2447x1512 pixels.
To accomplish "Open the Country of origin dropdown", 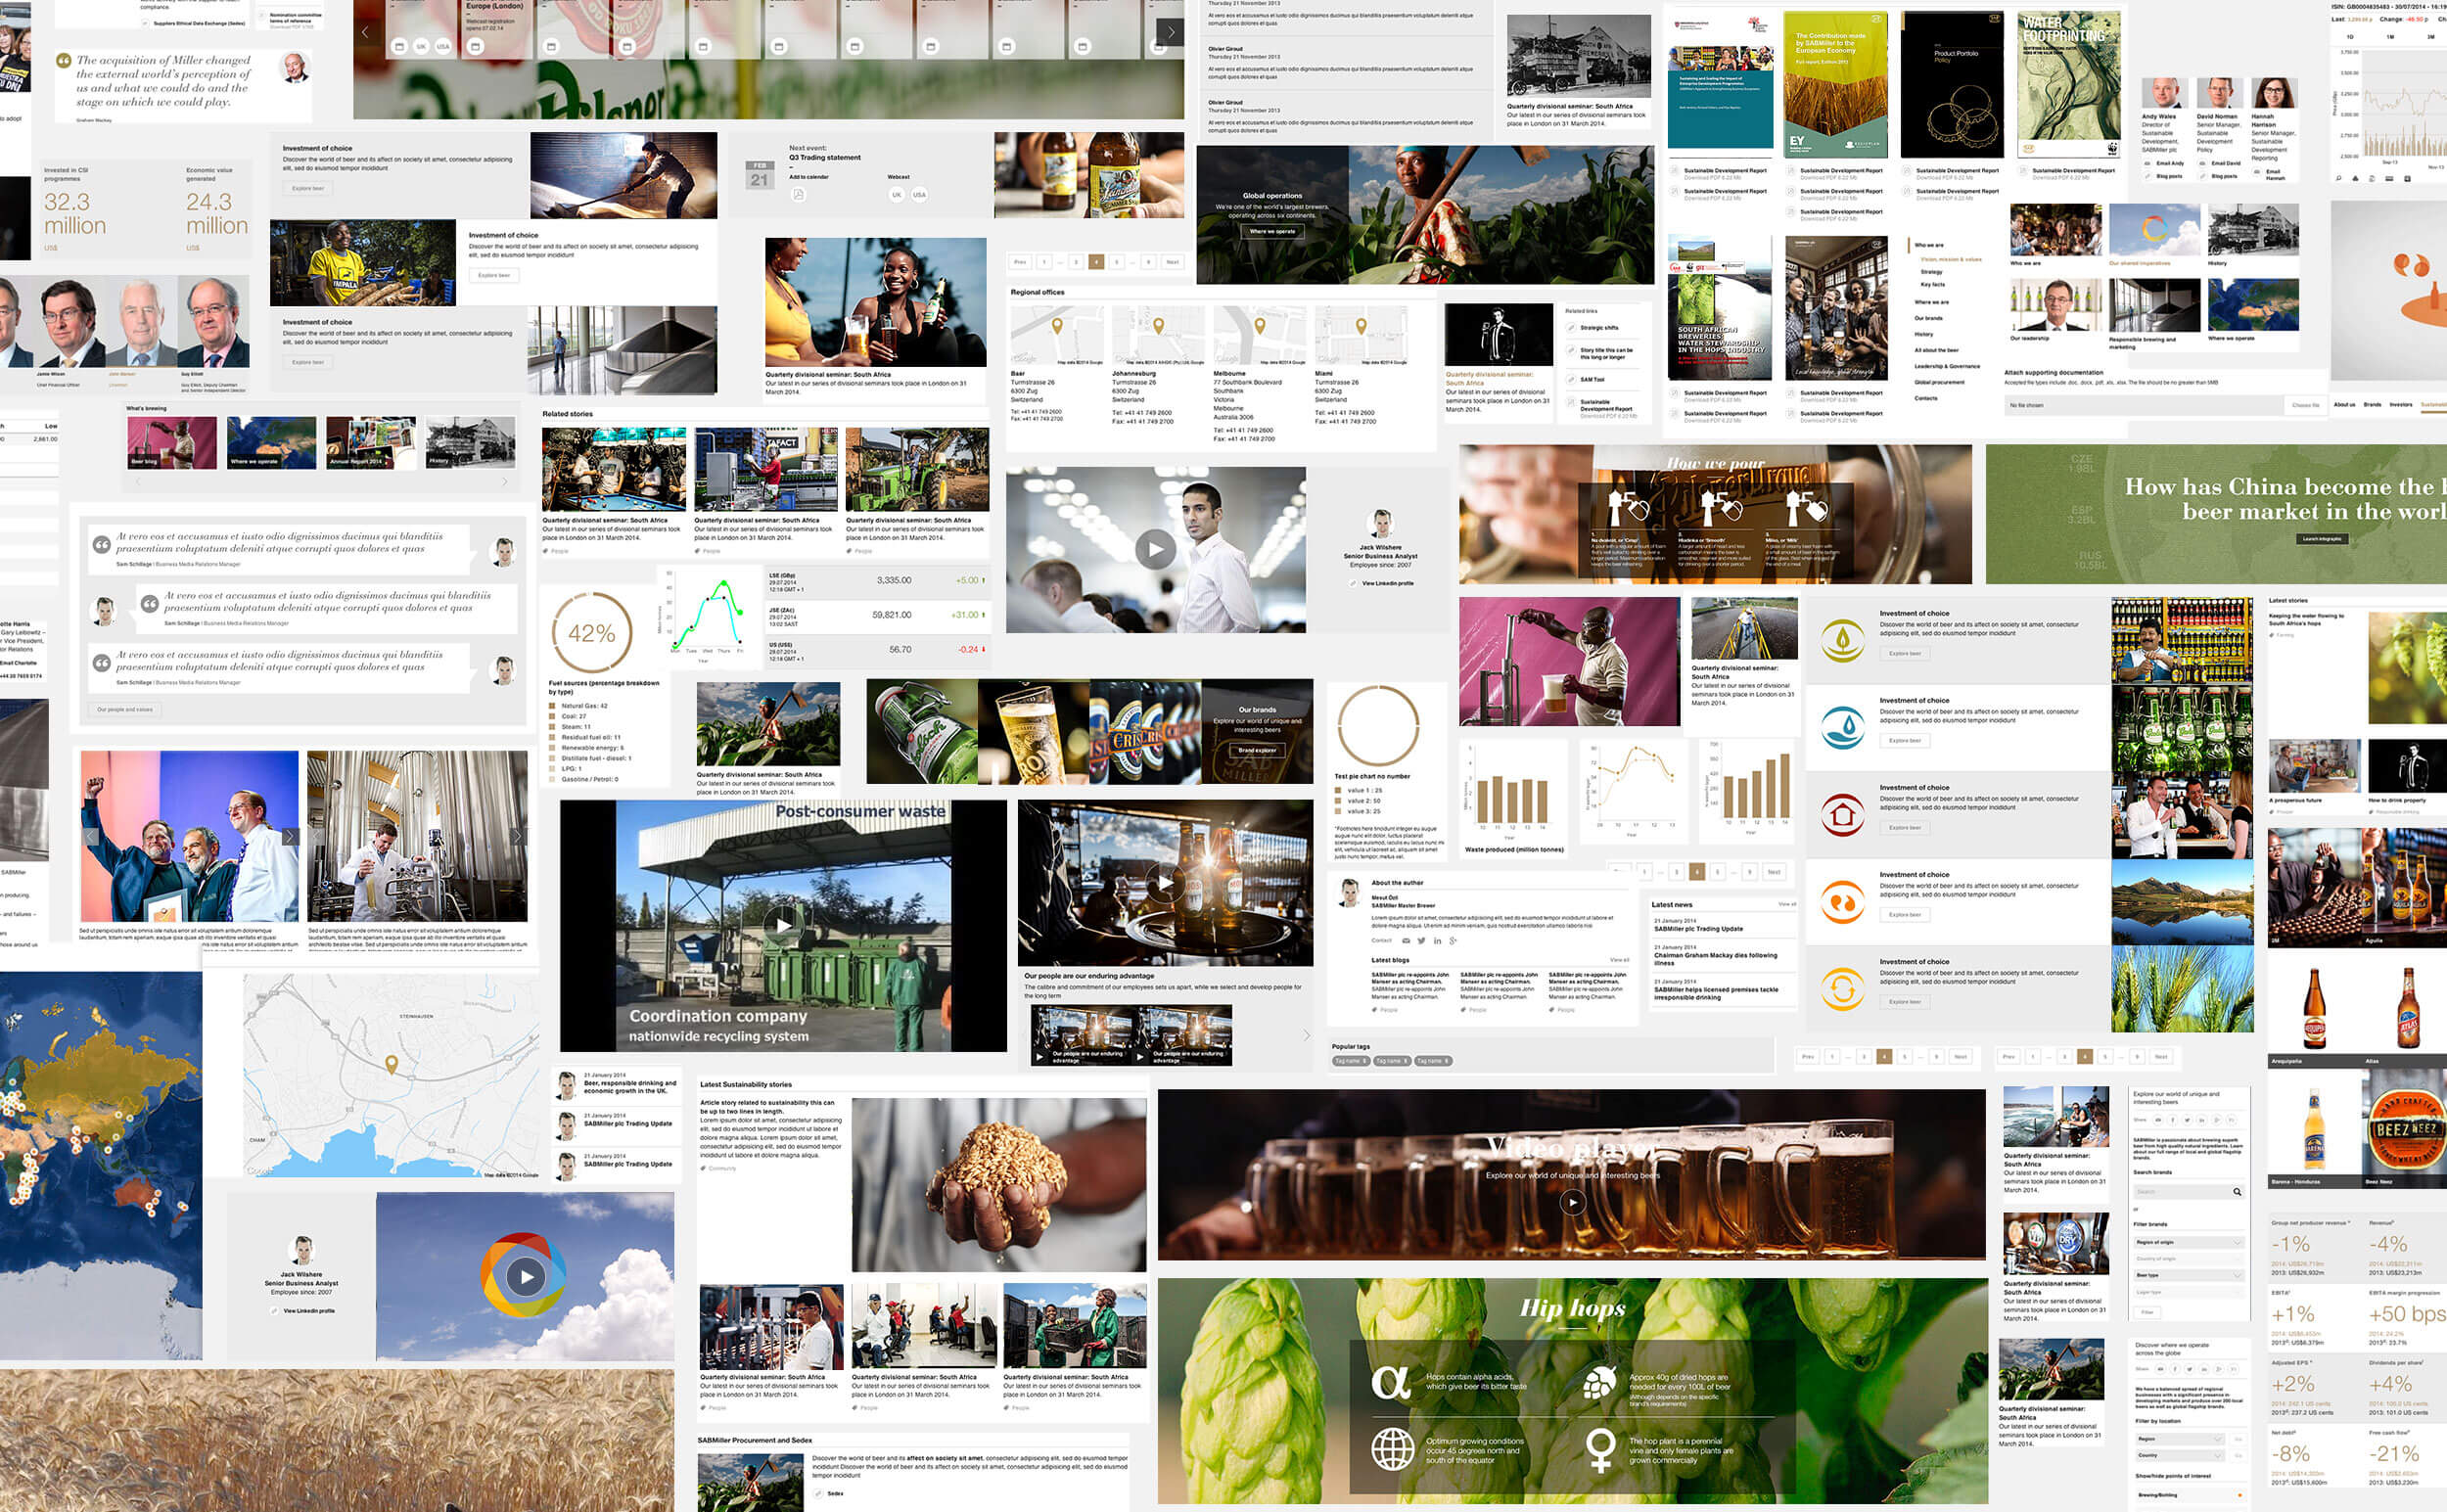I will click(x=2190, y=1259).
